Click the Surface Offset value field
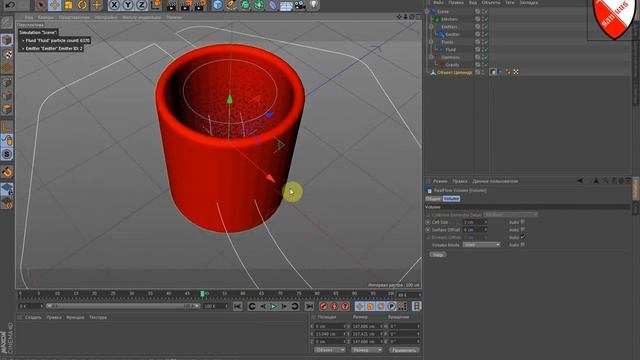 [x=473, y=230]
